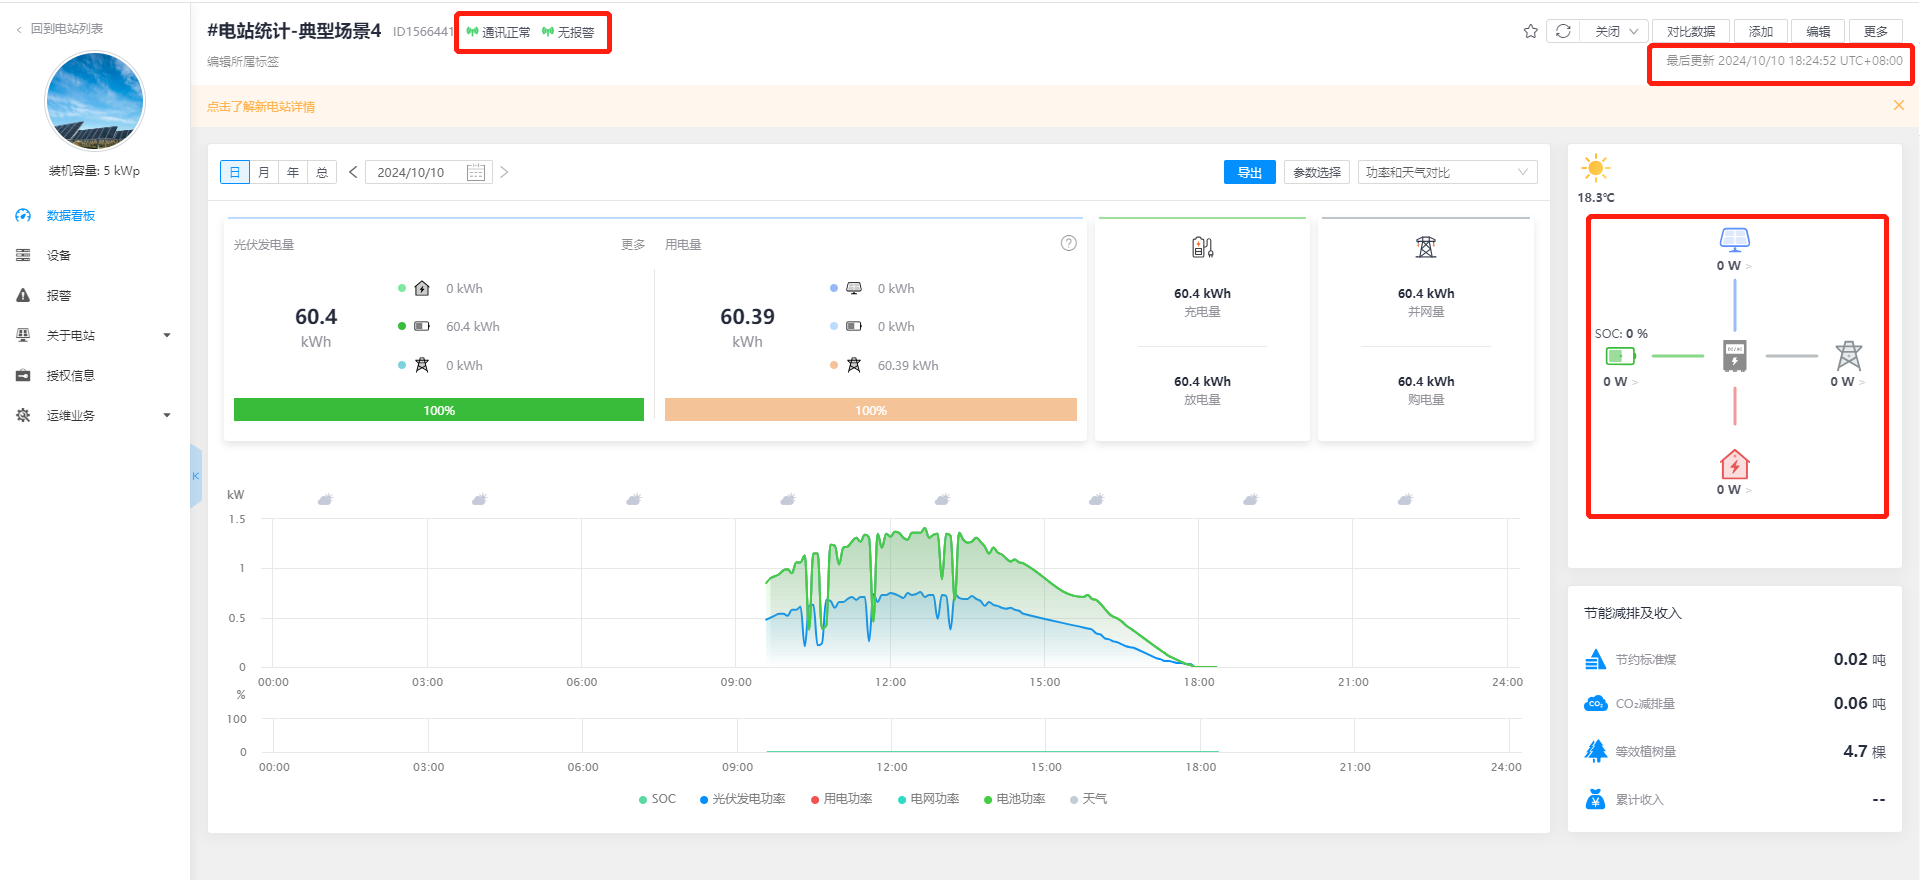The height and width of the screenshot is (880, 1920).
Task: Toggle SOC series in chart legend
Action: 657,799
